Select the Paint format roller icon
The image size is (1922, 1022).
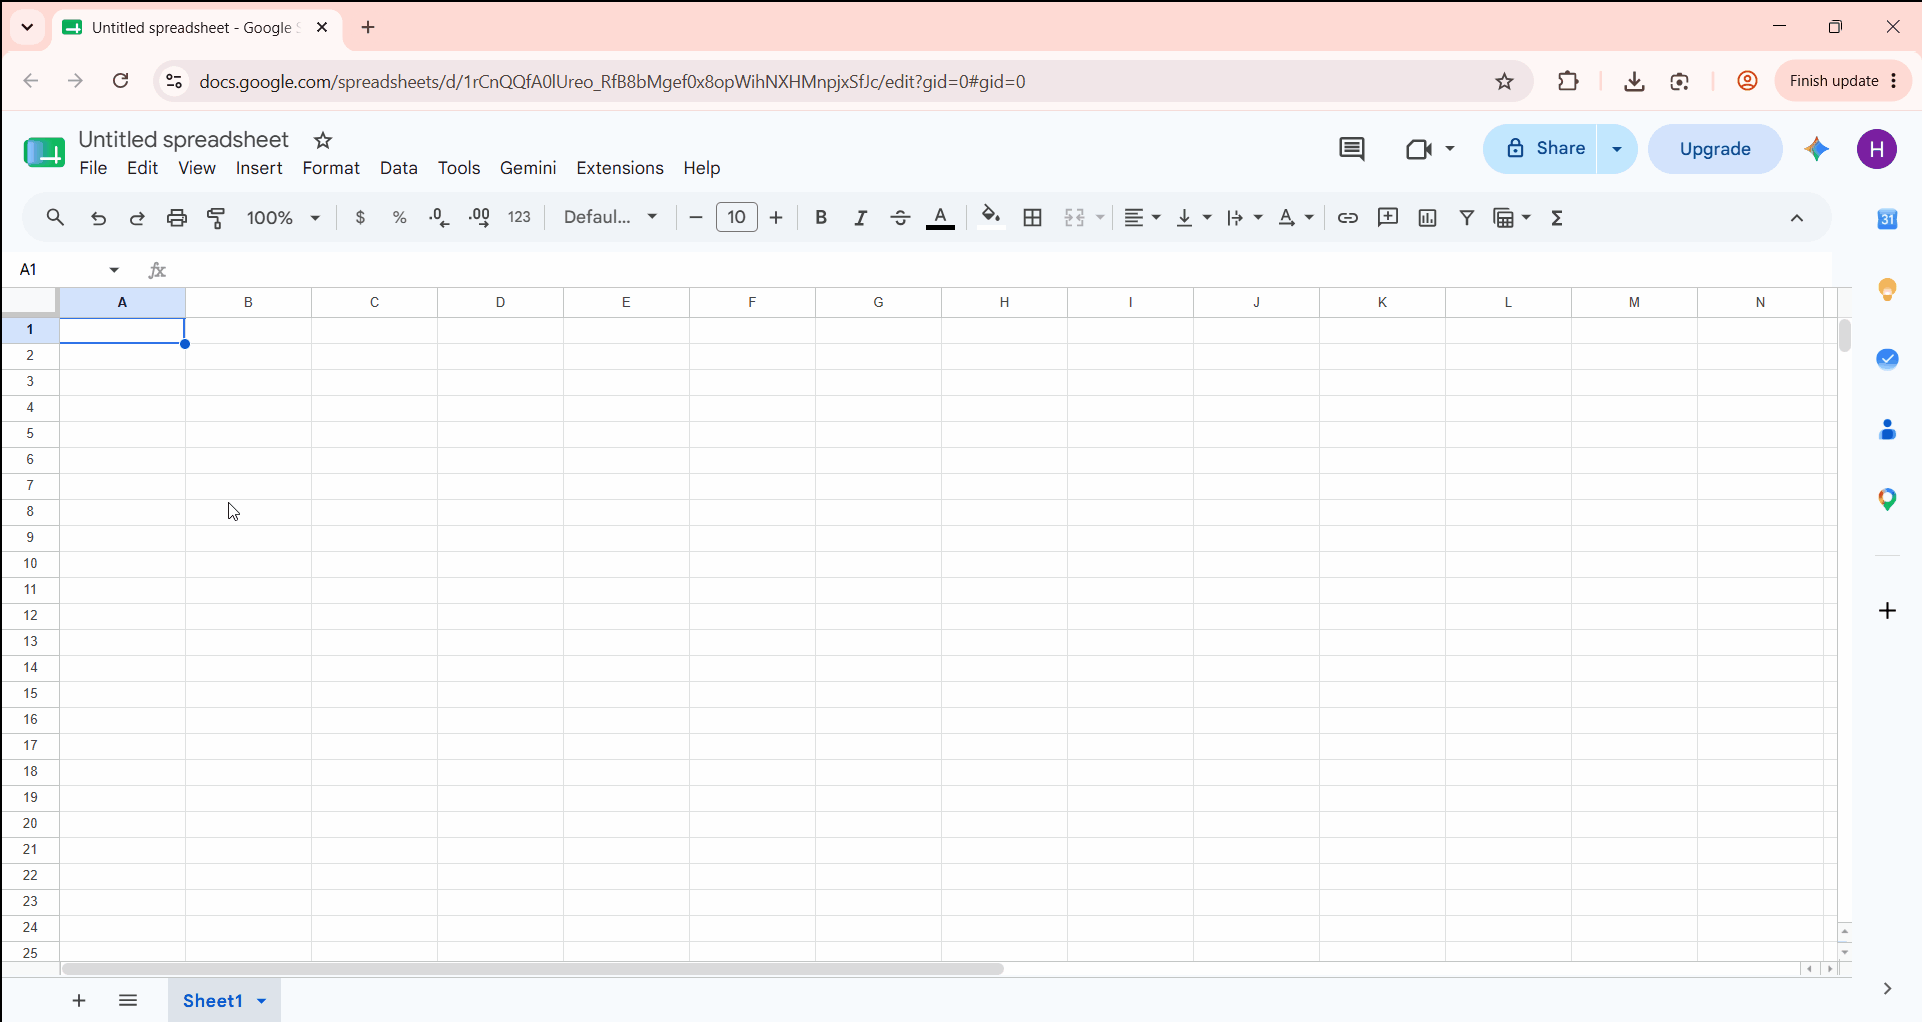216,218
